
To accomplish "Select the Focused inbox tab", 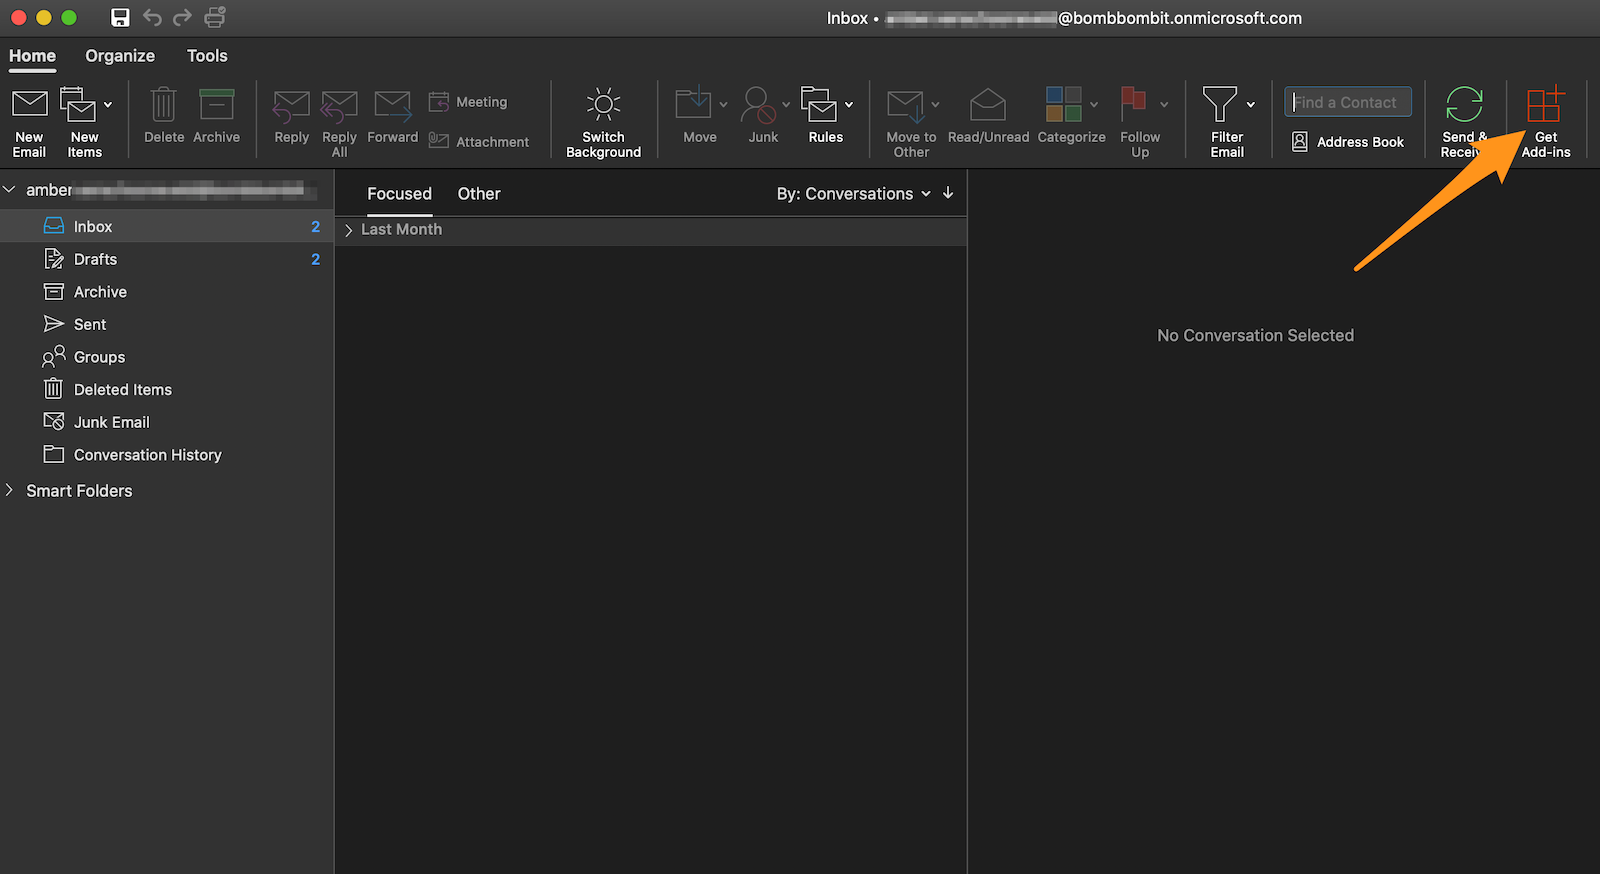I will pos(399,194).
